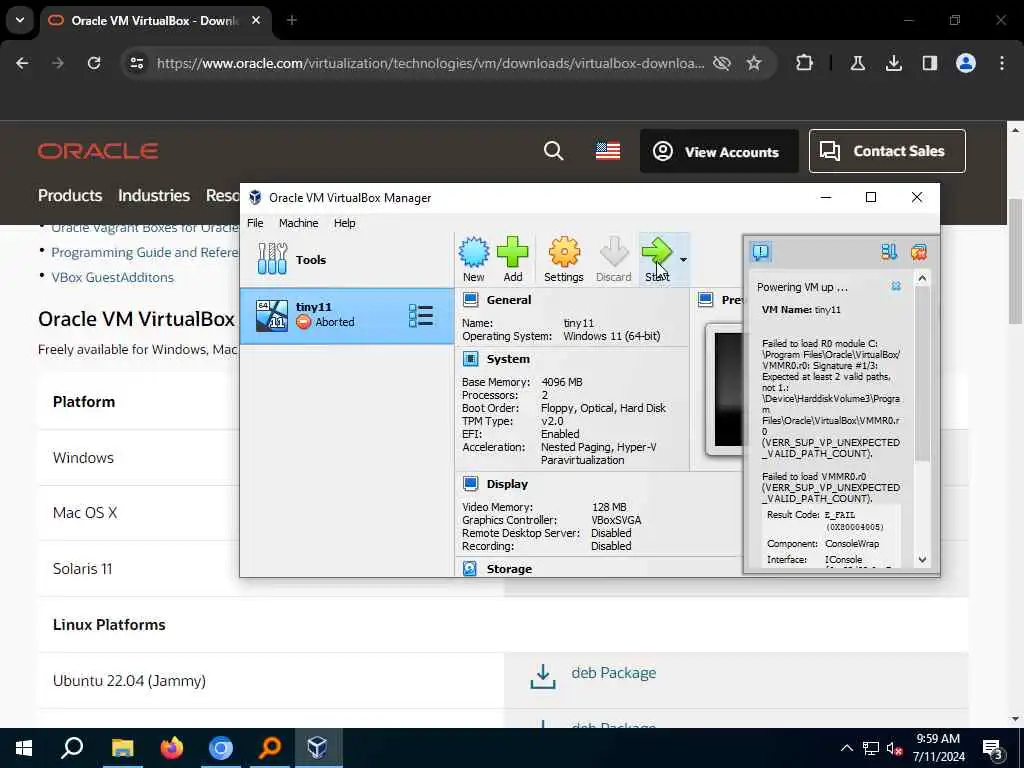Toggle the notification center icon
Image resolution: width=1024 pixels, height=768 pixels.
[761, 251]
